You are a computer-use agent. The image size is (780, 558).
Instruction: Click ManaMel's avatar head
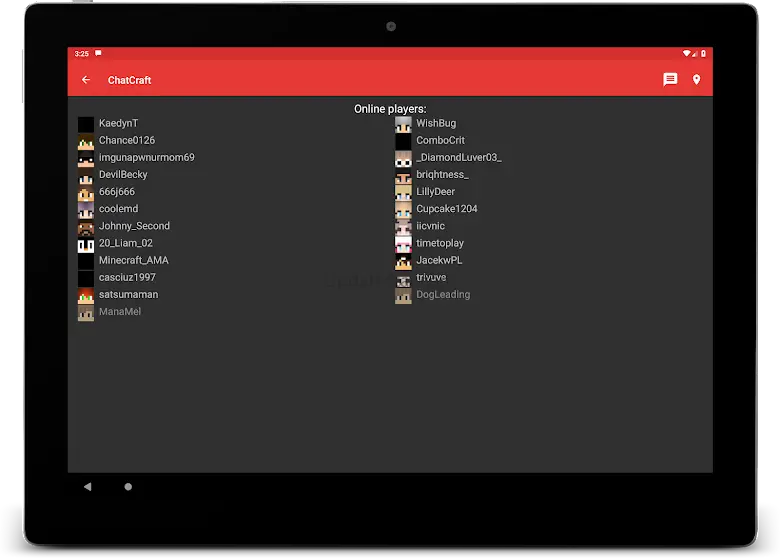86,313
